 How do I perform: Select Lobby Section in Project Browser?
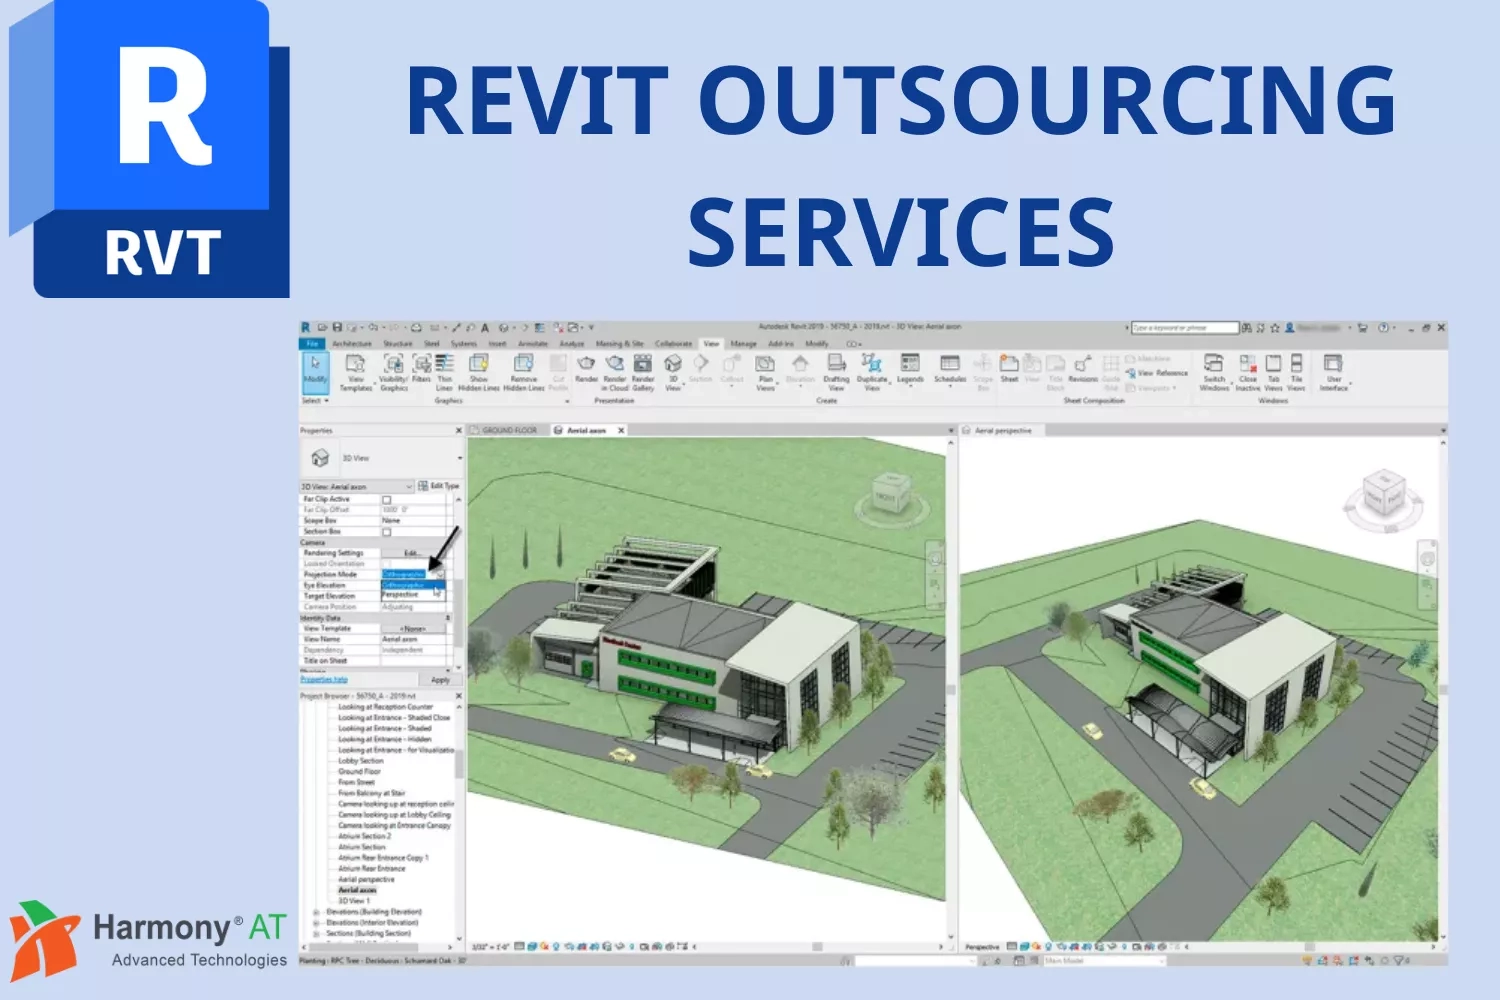tap(361, 761)
